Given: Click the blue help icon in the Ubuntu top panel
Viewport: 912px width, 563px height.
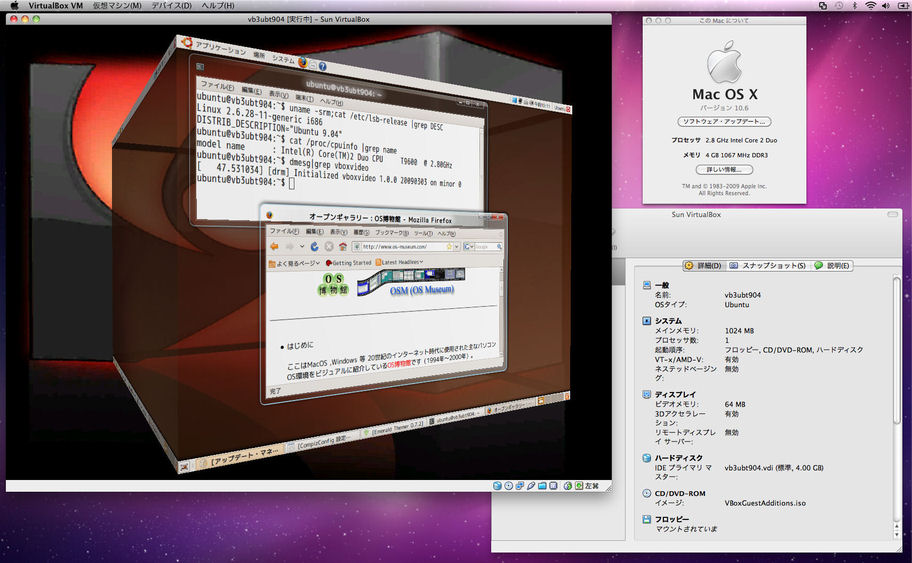Looking at the screenshot, I should click(x=323, y=66).
